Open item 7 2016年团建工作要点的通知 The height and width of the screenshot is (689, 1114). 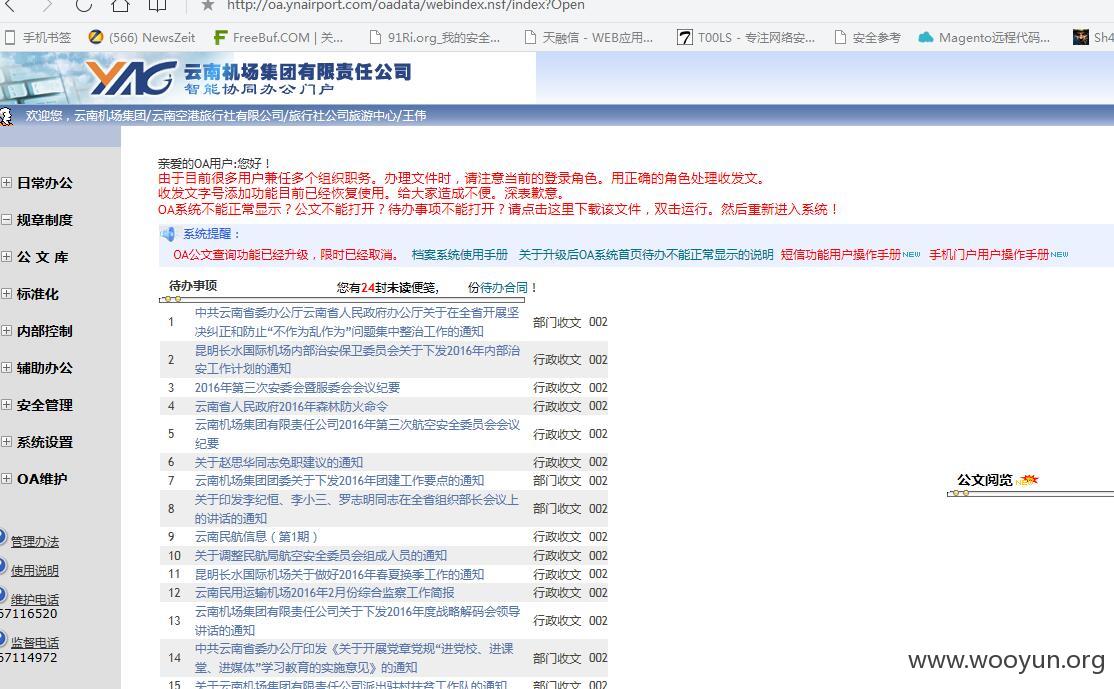pos(339,481)
